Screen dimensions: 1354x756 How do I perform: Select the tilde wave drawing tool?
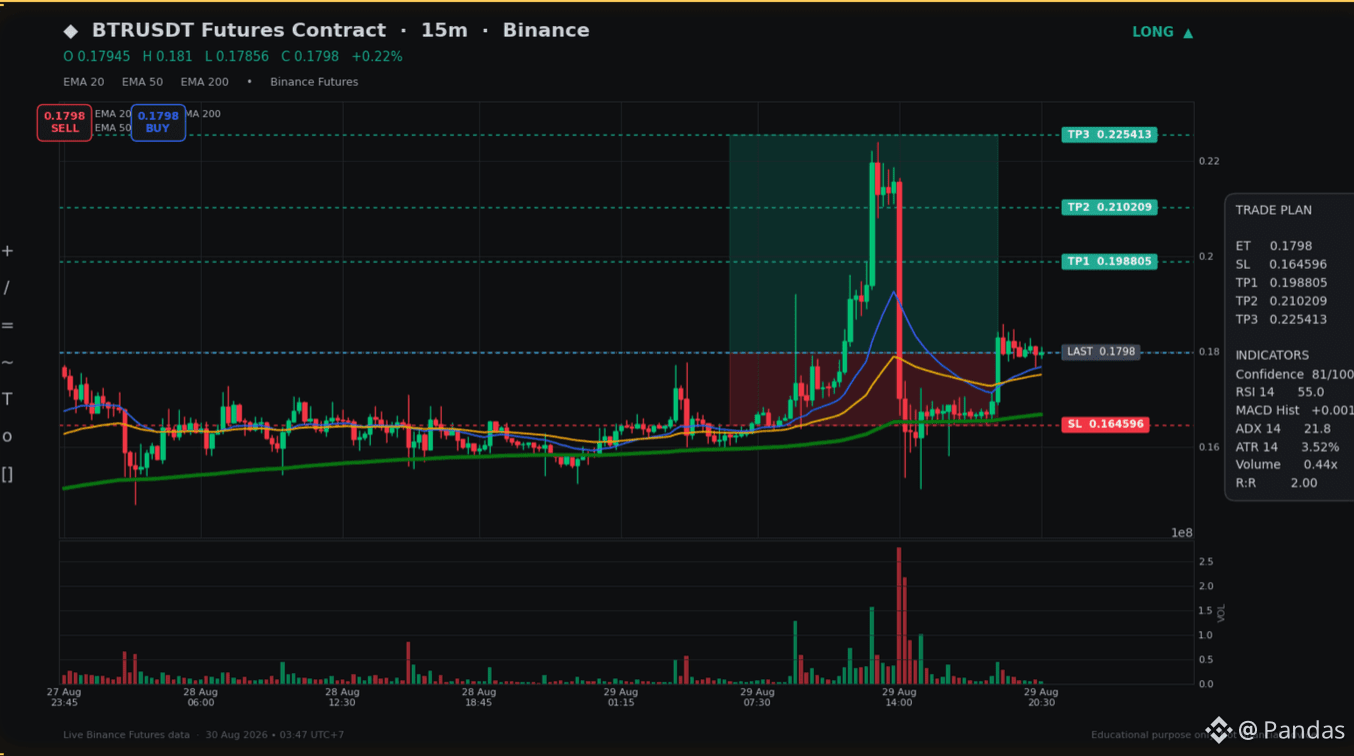pos(7,362)
